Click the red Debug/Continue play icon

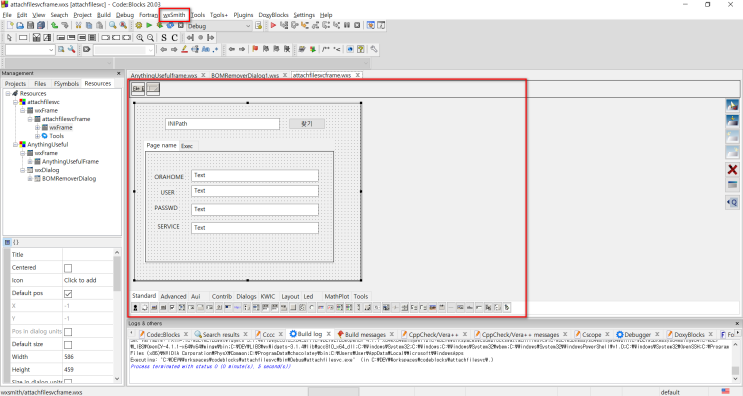click(x=273, y=26)
